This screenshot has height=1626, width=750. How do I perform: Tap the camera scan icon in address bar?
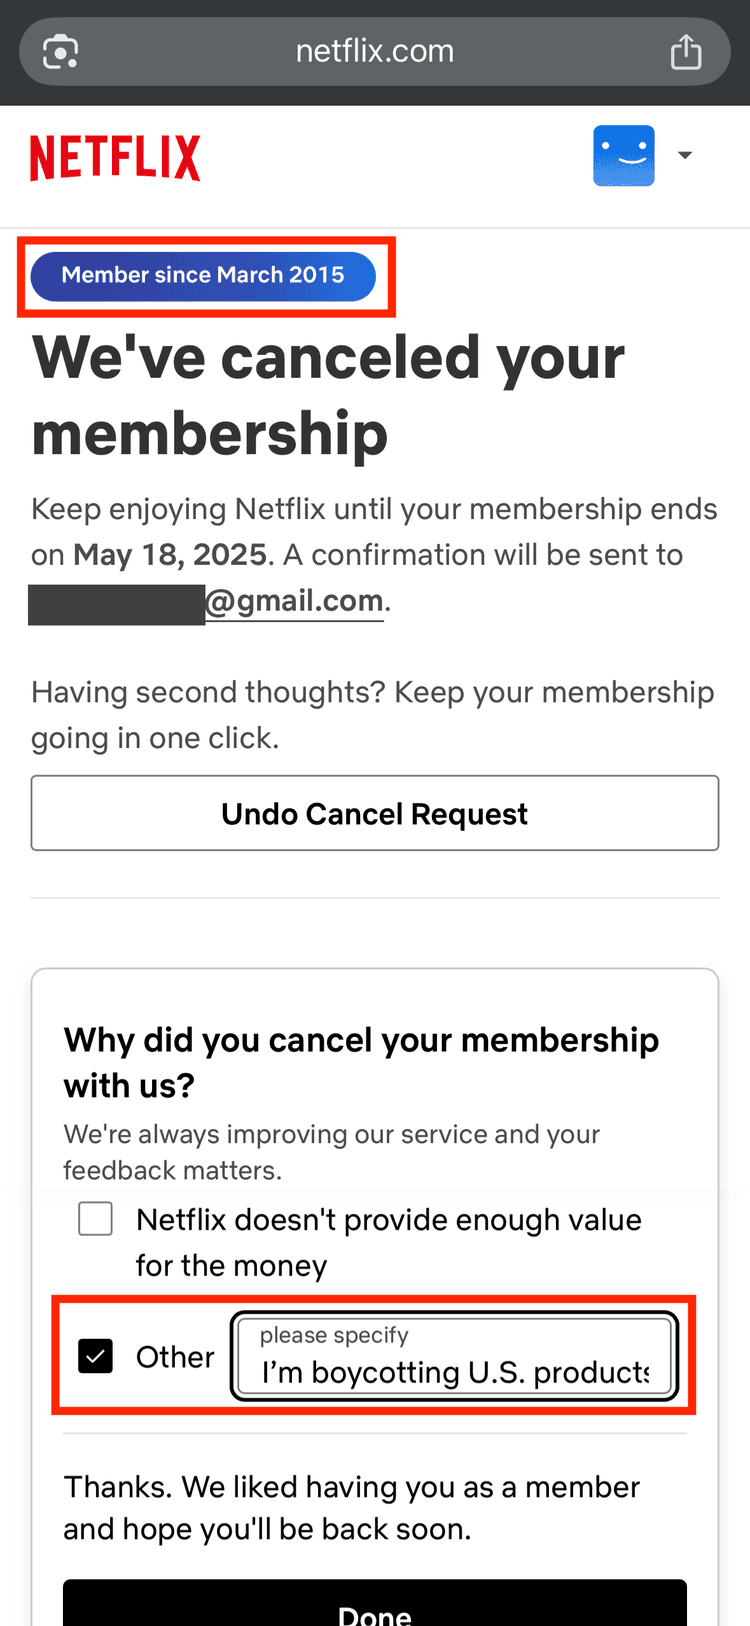pyautogui.click(x=61, y=51)
